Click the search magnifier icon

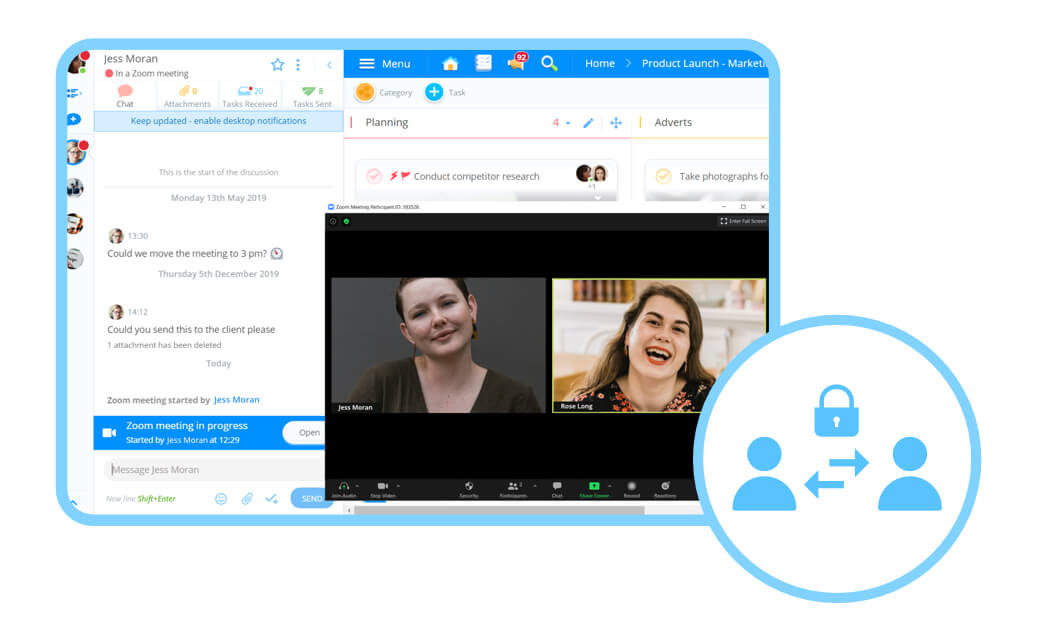tap(549, 64)
